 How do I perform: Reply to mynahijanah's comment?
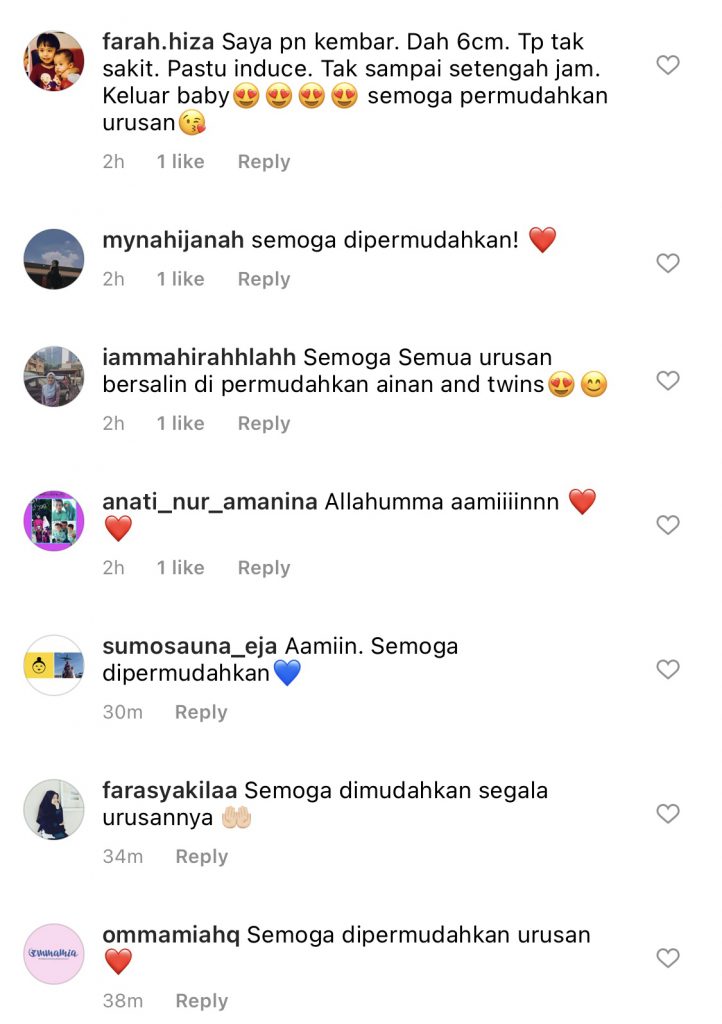point(264,280)
